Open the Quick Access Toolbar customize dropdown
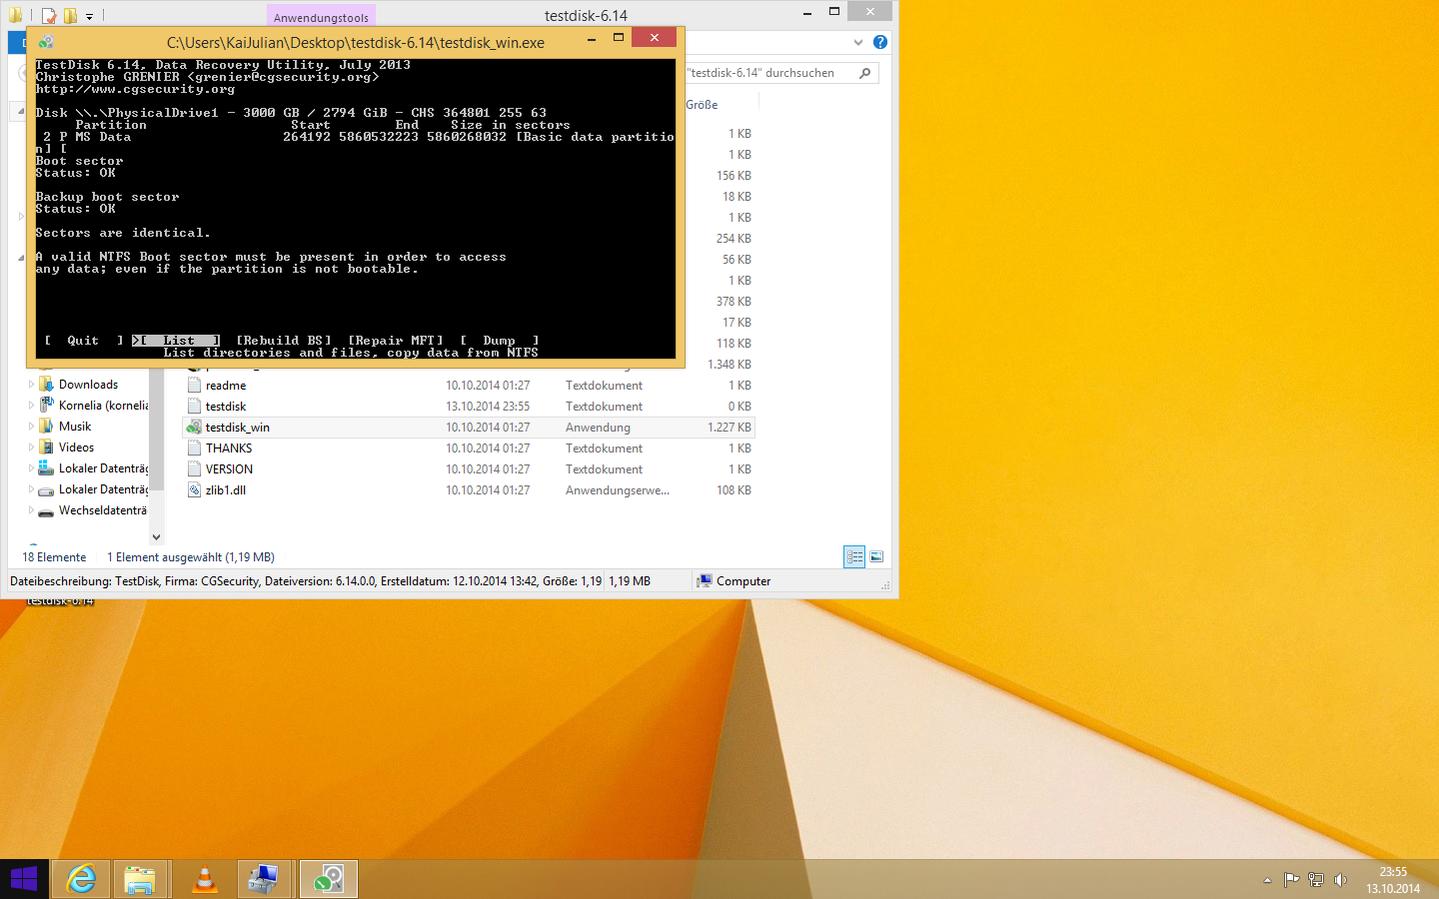The width and height of the screenshot is (1439, 899). point(89,17)
